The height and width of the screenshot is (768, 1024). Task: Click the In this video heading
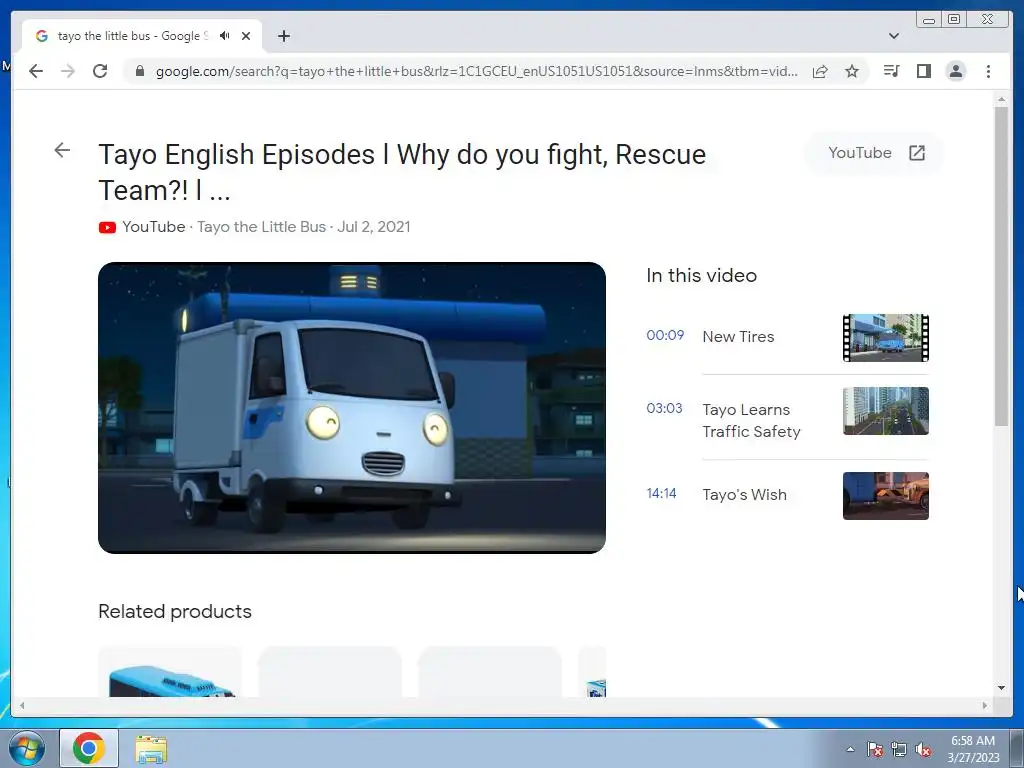701,275
